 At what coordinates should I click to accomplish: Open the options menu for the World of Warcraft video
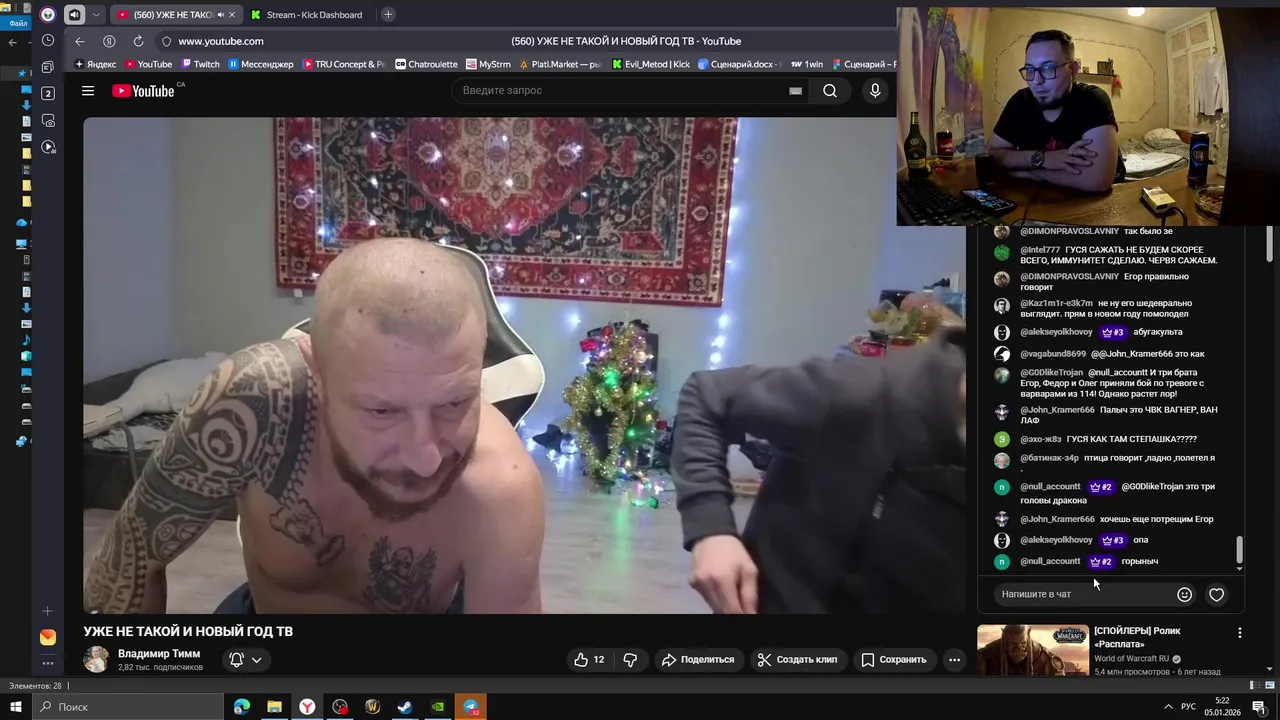coord(1240,633)
